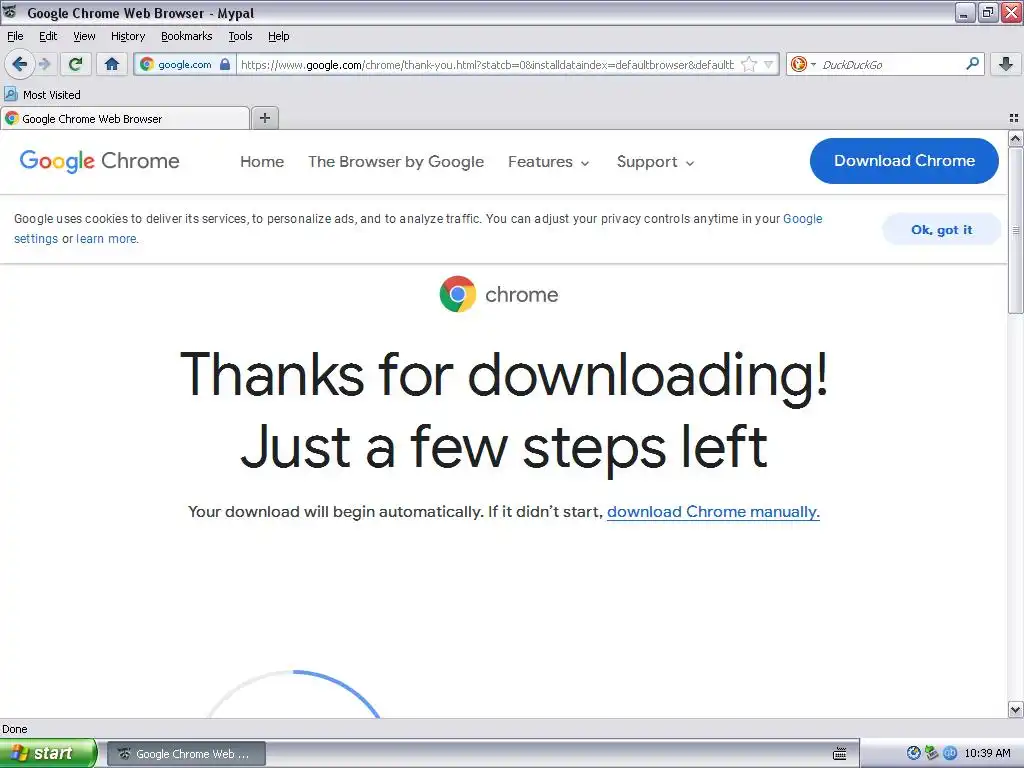Image resolution: width=1024 pixels, height=768 pixels.
Task: Click the address bar URL field
Action: 487,65
